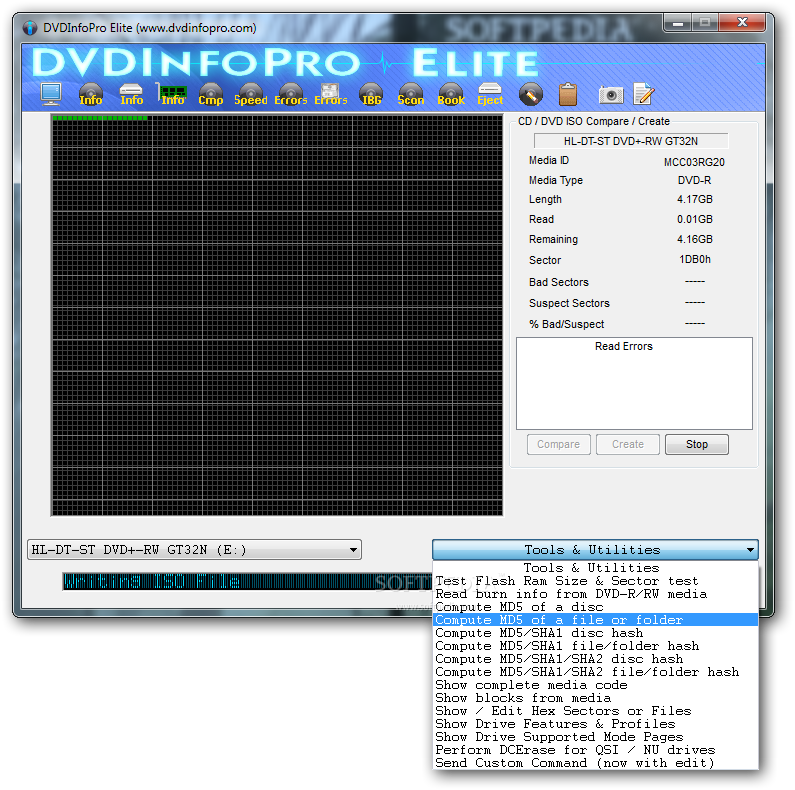Click the HL-DT-ST DVD+-RW GT32N drive name field

631,141
